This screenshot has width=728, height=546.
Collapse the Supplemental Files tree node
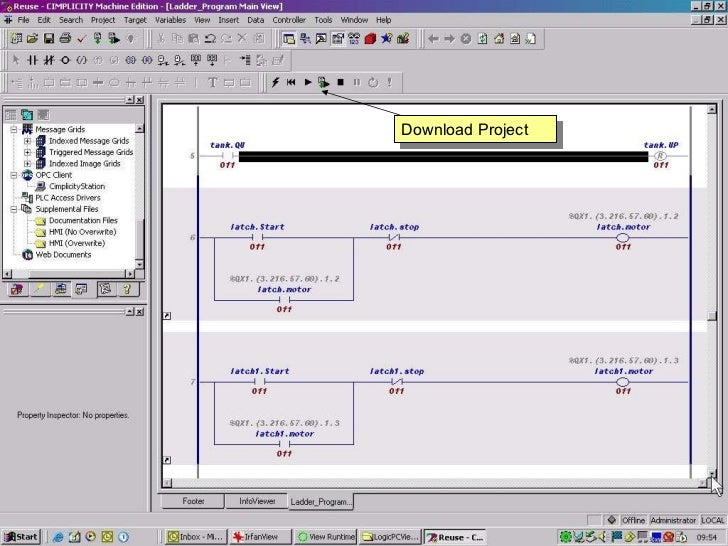click(14, 209)
